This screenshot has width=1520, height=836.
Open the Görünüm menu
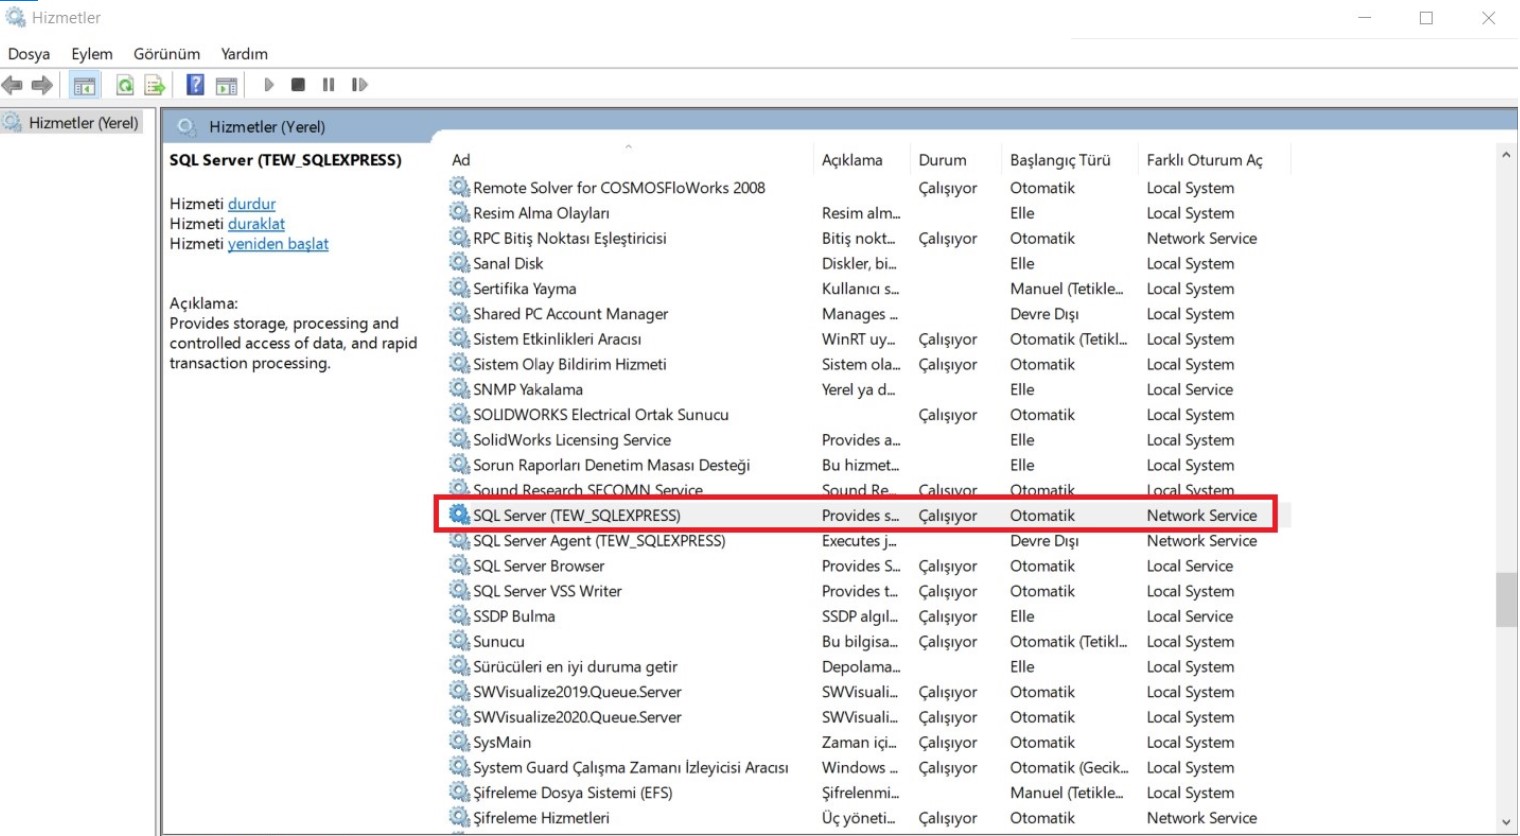167,54
